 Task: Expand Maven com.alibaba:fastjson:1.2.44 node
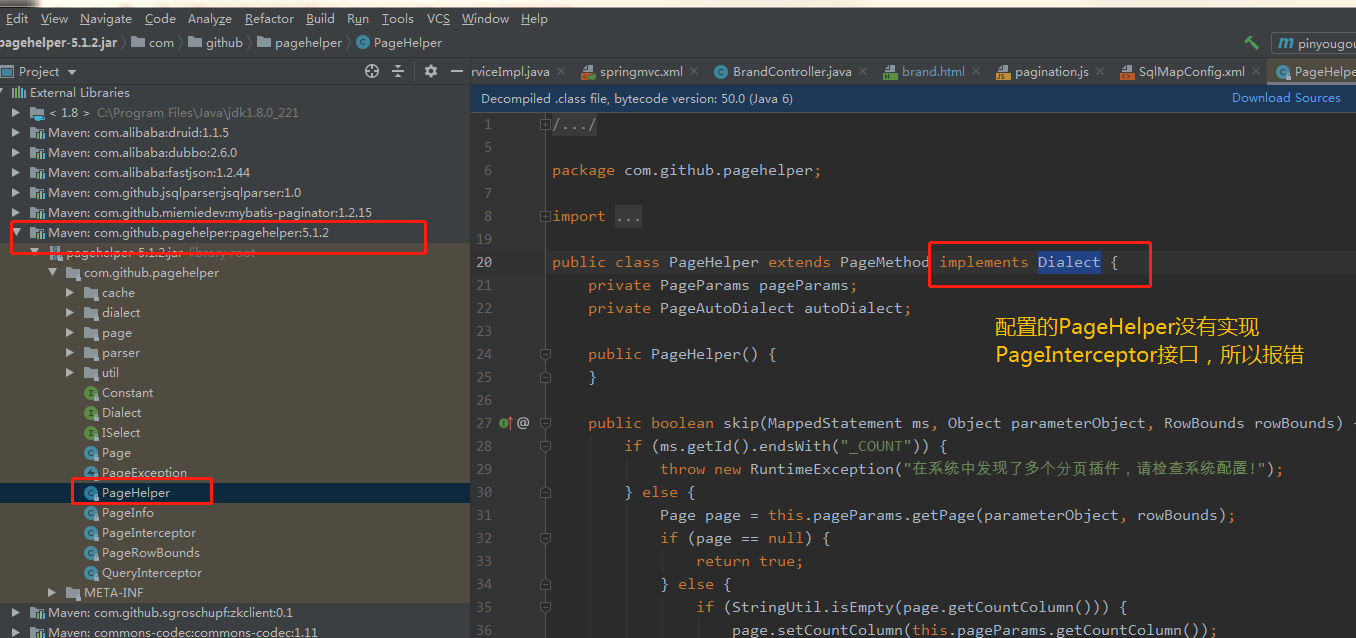point(16,173)
